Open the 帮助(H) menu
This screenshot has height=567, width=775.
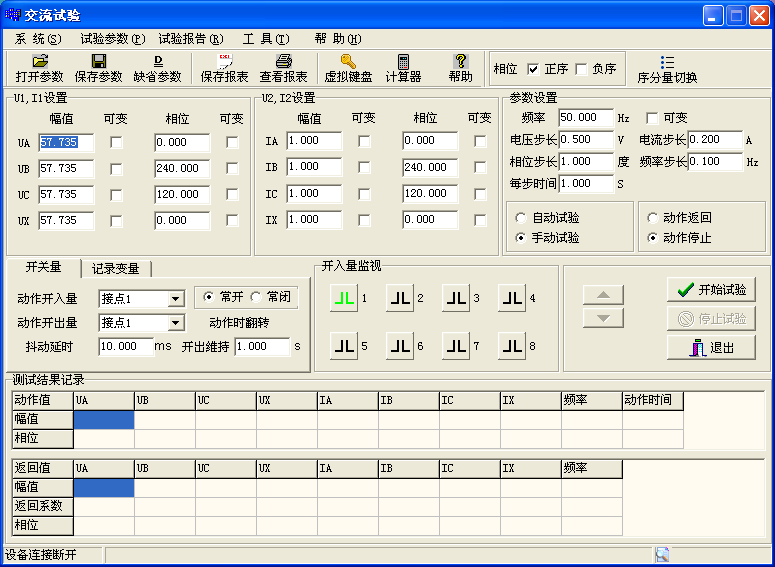coord(338,39)
